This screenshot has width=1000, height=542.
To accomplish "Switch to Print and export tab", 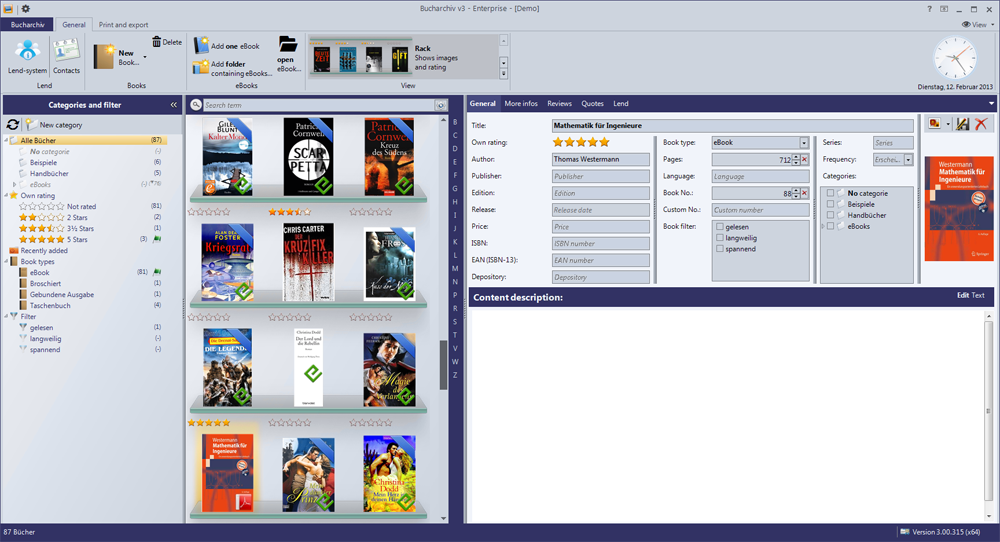I will 123,24.
